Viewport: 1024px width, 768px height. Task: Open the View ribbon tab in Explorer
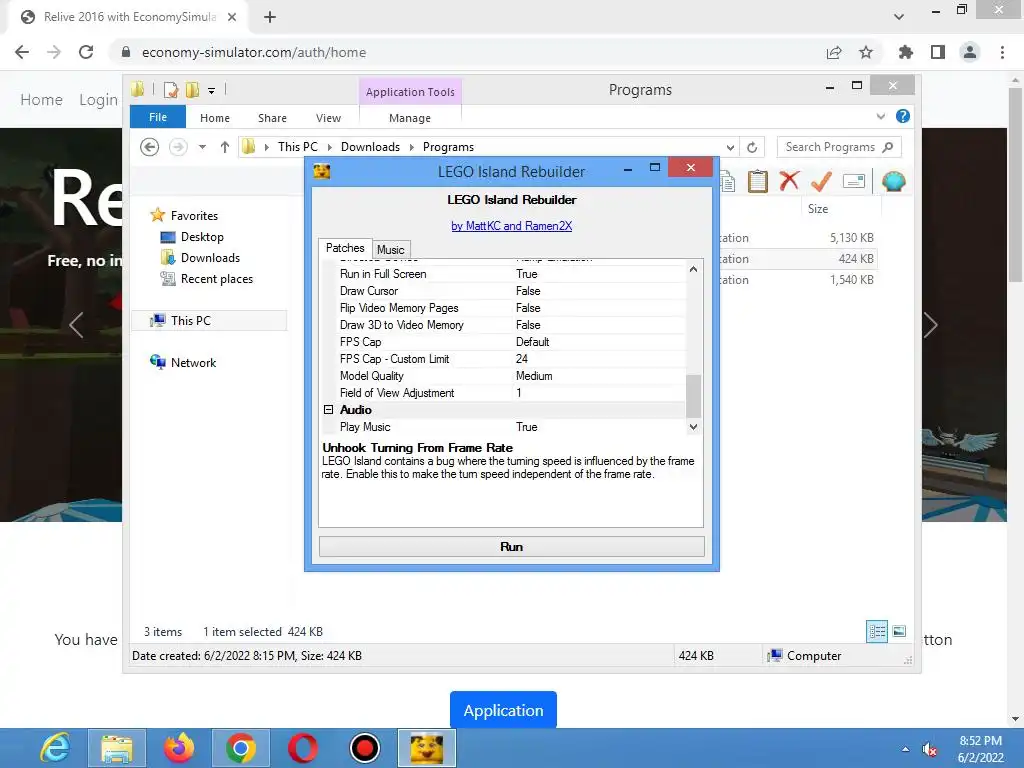(x=328, y=118)
